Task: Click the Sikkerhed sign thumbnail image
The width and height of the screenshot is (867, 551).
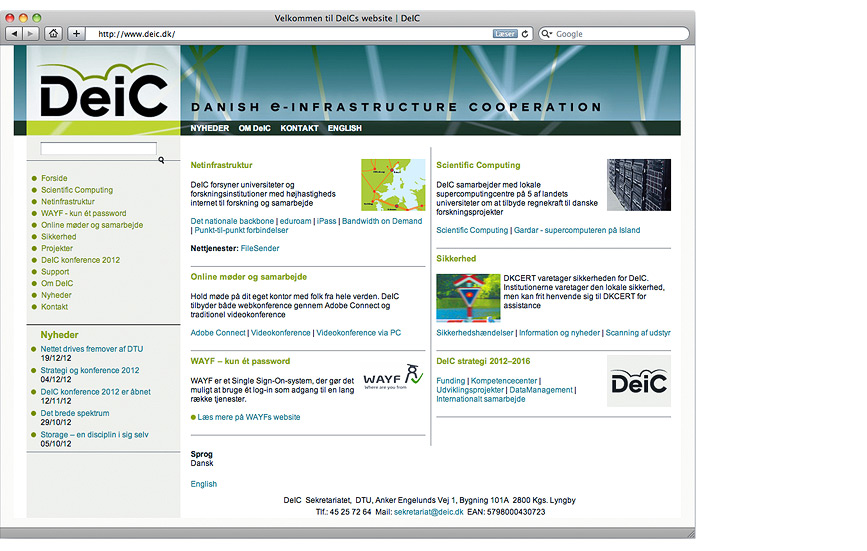Action: (x=468, y=298)
